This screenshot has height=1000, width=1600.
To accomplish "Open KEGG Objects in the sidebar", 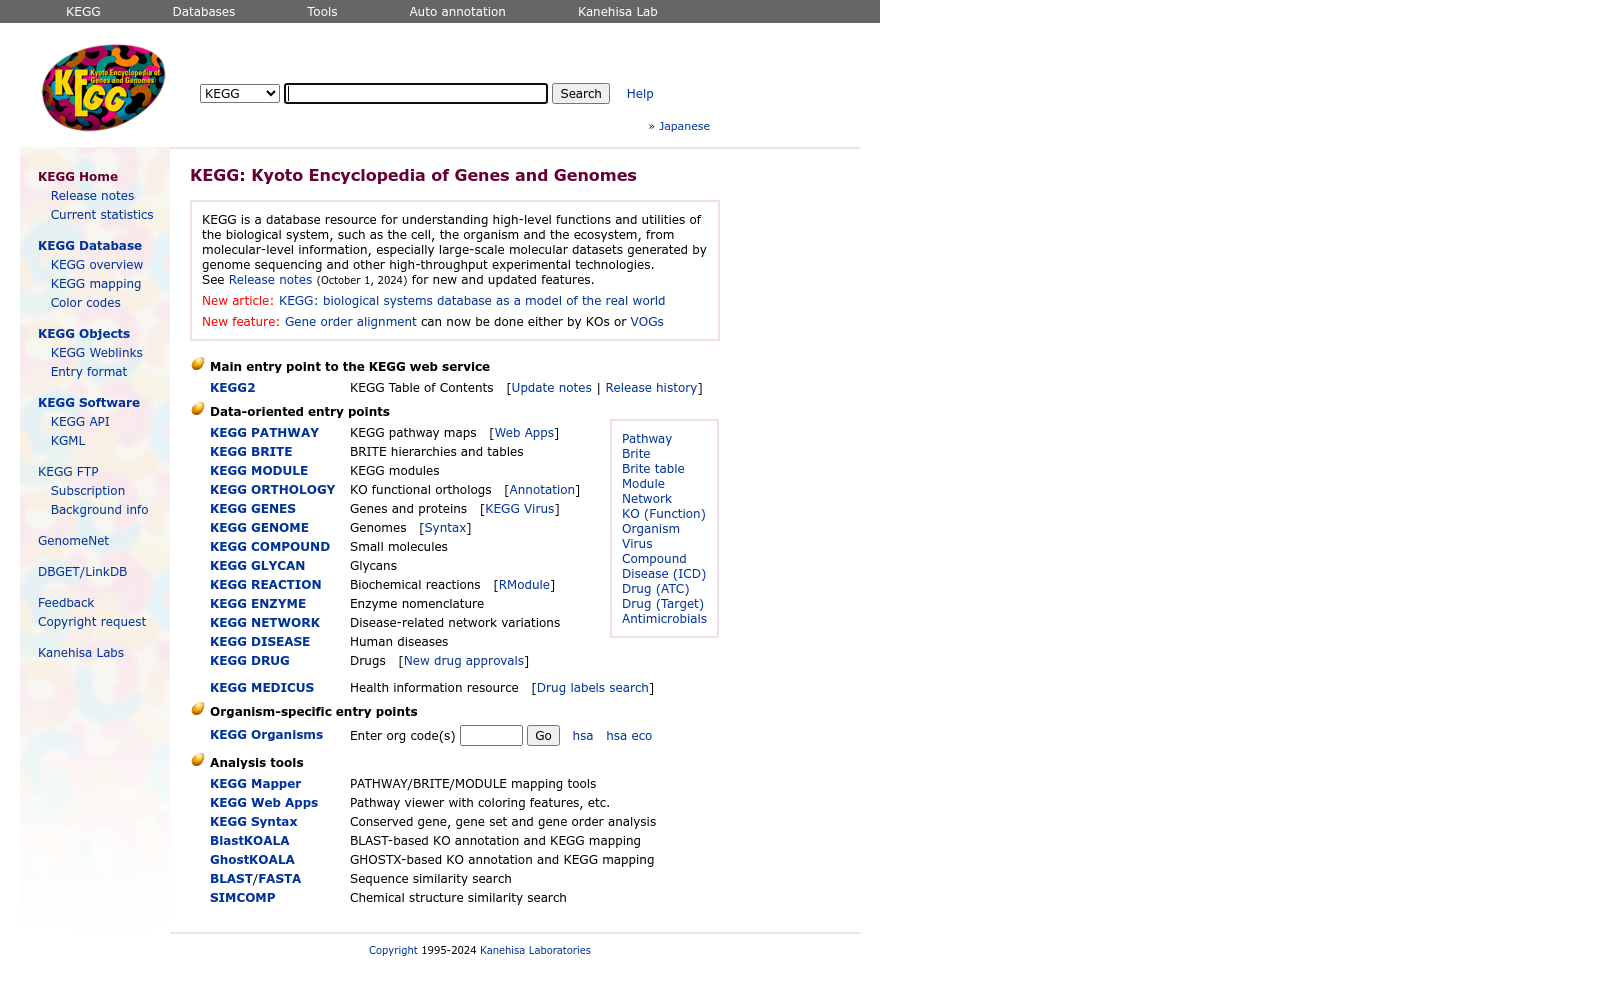I will pyautogui.click(x=84, y=334).
